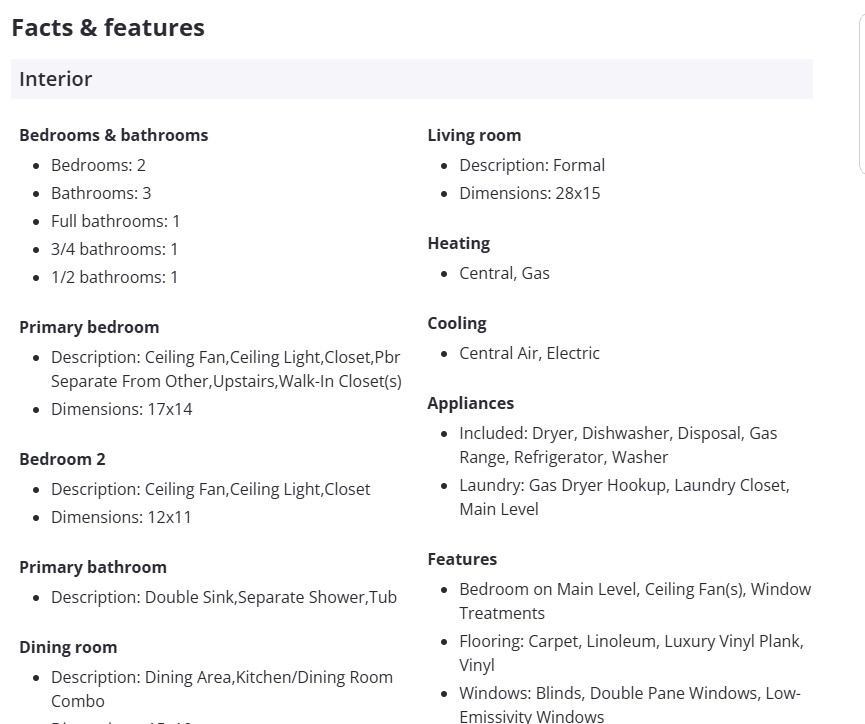Click the Dining room subheading

68,647
